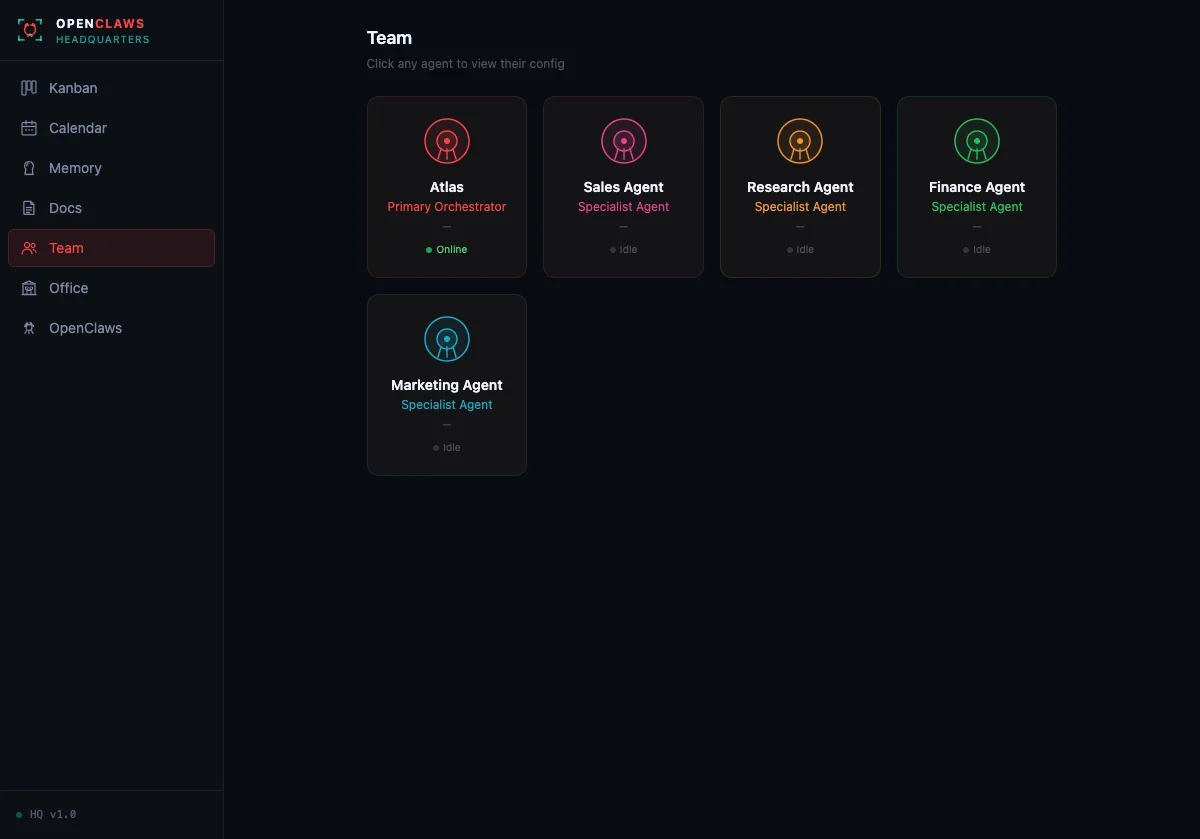Image resolution: width=1200 pixels, height=839 pixels.
Task: Click the OpenClaws logo icon
Action: 30,30
